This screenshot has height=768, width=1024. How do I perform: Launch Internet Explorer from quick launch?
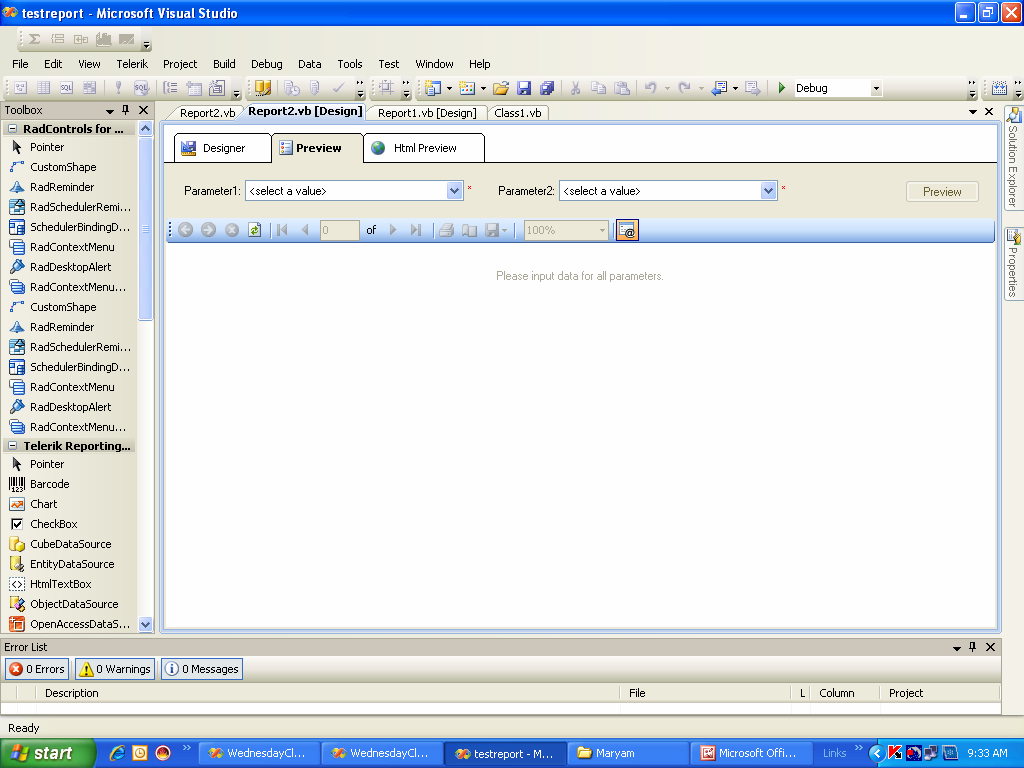coord(117,753)
